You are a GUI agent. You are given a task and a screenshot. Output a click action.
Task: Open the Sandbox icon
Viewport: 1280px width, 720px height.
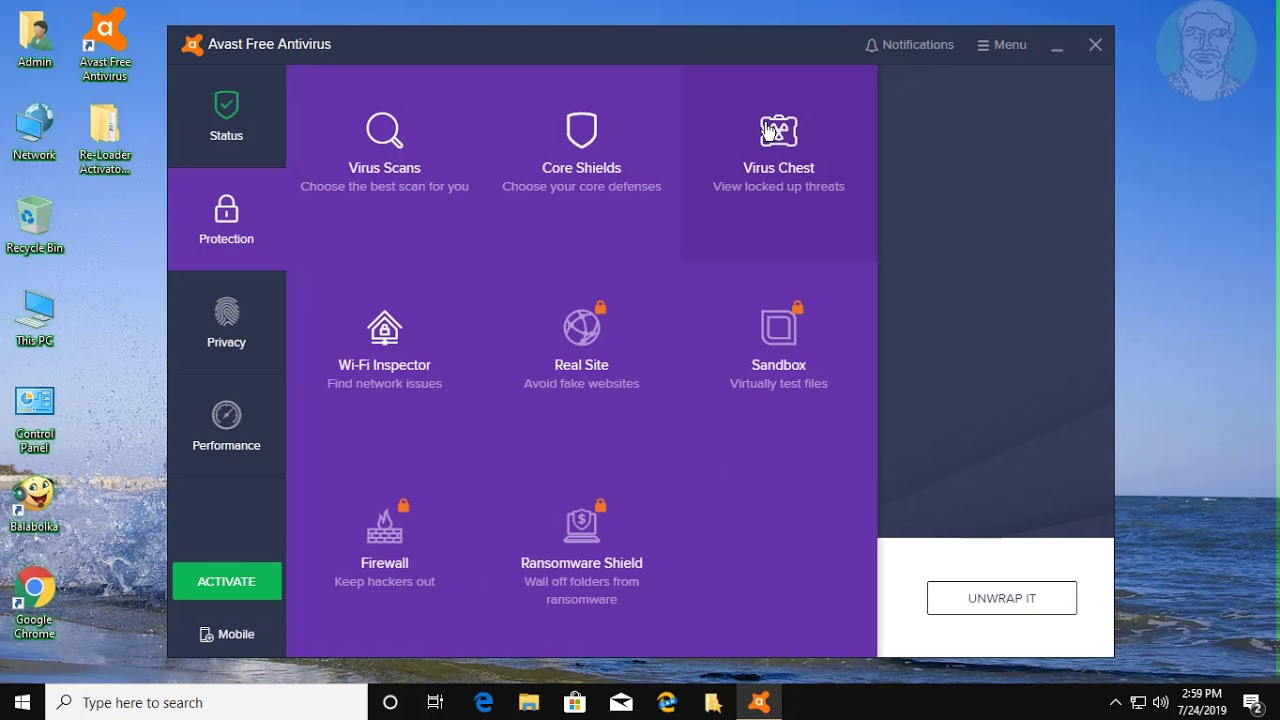pyautogui.click(x=778, y=326)
